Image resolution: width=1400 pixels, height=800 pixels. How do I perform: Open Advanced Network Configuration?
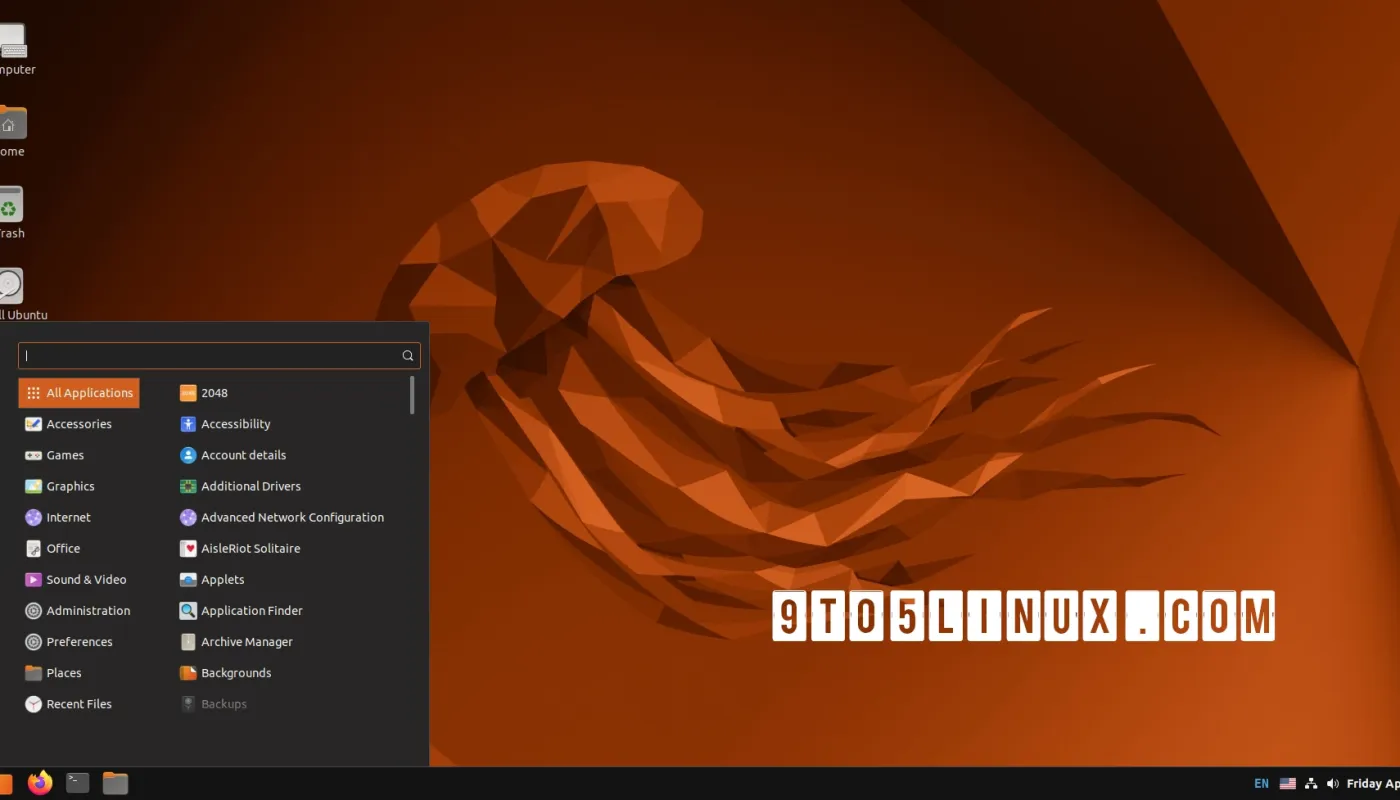point(282,517)
